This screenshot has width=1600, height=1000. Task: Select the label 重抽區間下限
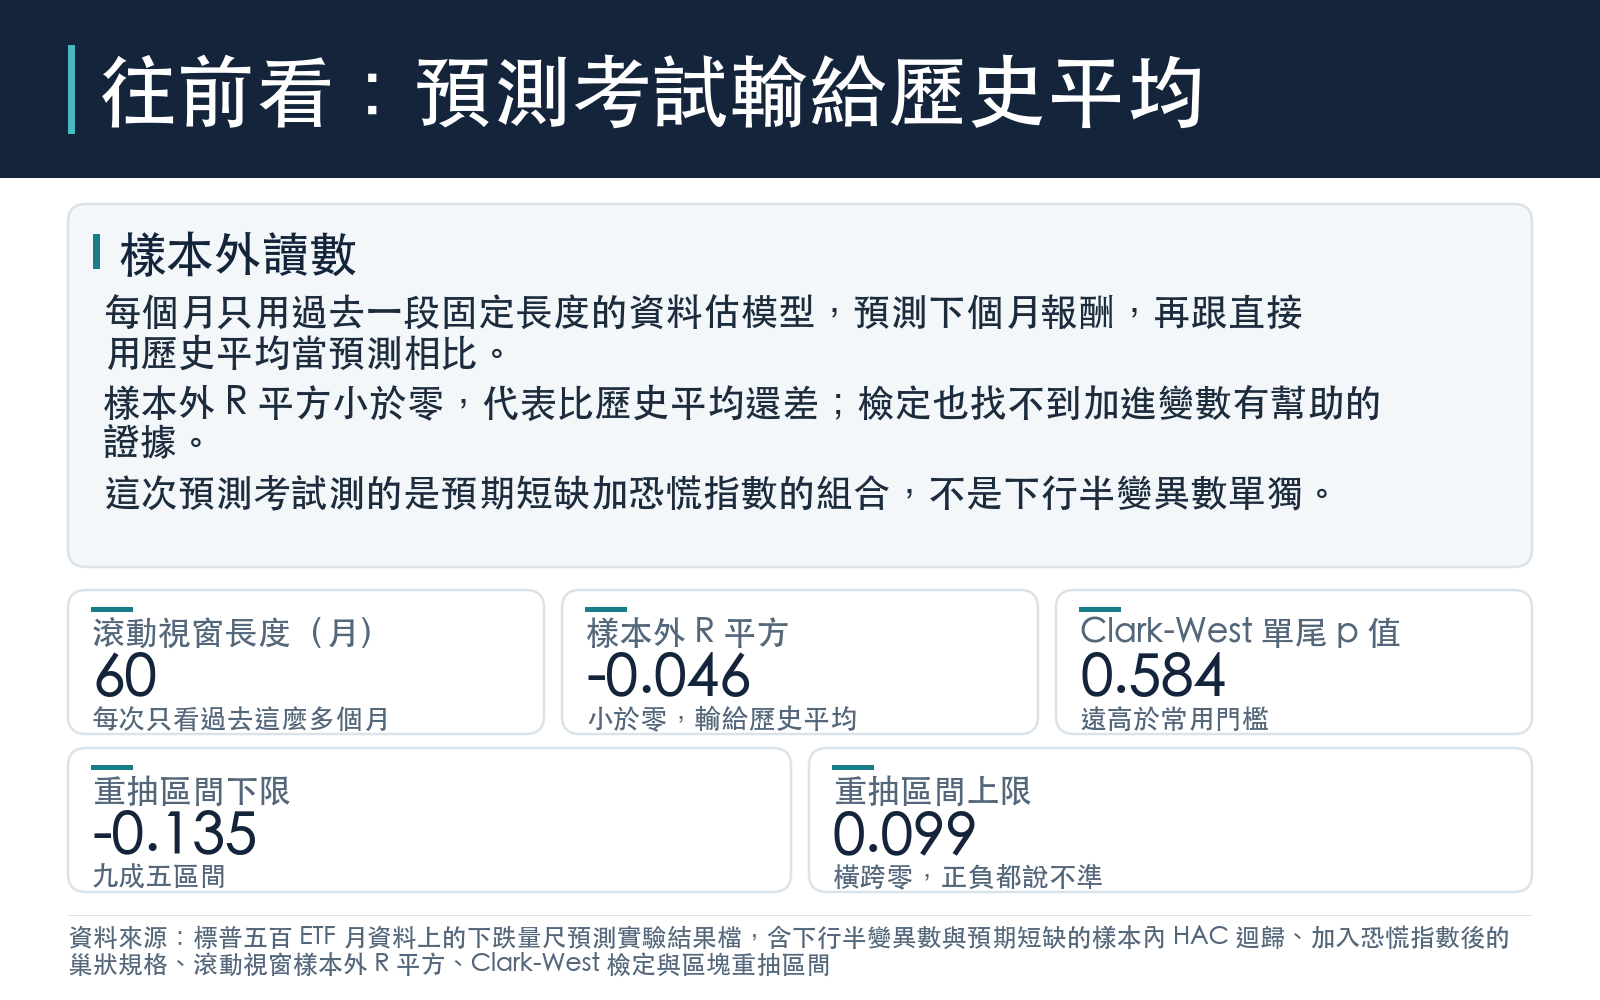pyautogui.click(x=192, y=791)
